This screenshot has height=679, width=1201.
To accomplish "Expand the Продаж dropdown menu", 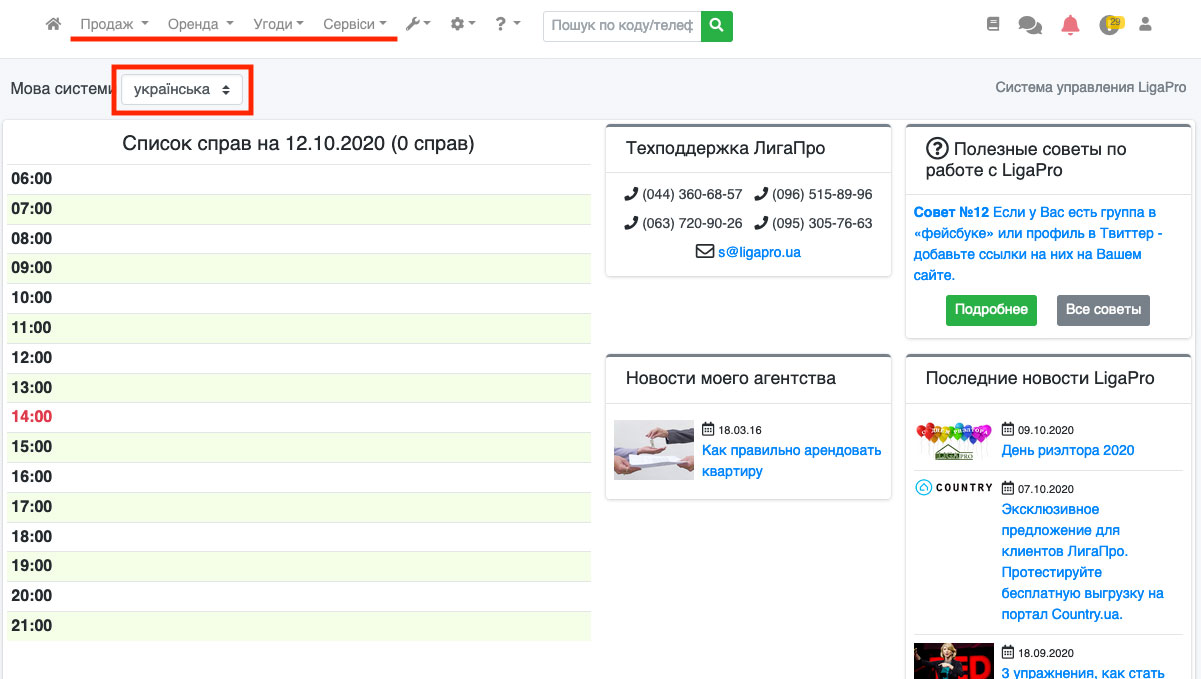I will click(114, 25).
